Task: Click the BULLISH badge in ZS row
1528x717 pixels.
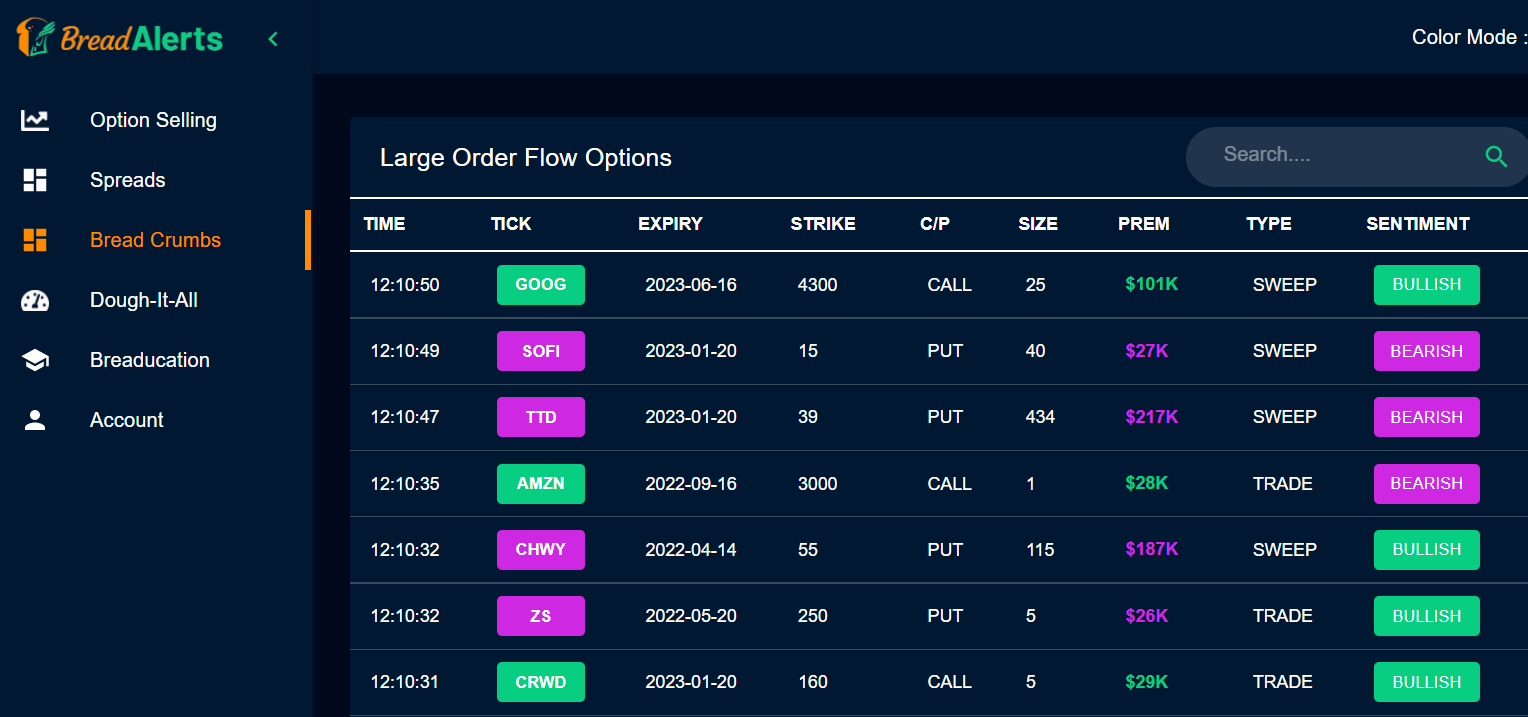Action: [x=1427, y=616]
